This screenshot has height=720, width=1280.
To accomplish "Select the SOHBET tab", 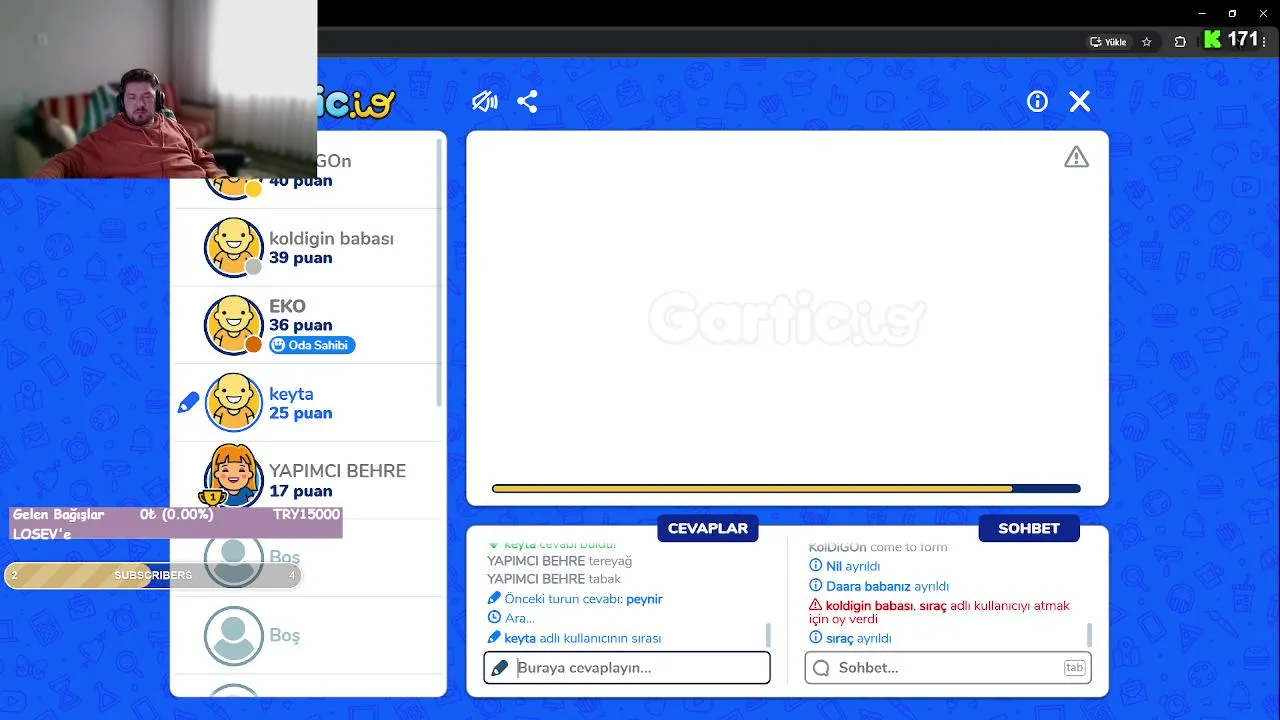I will 1029,528.
